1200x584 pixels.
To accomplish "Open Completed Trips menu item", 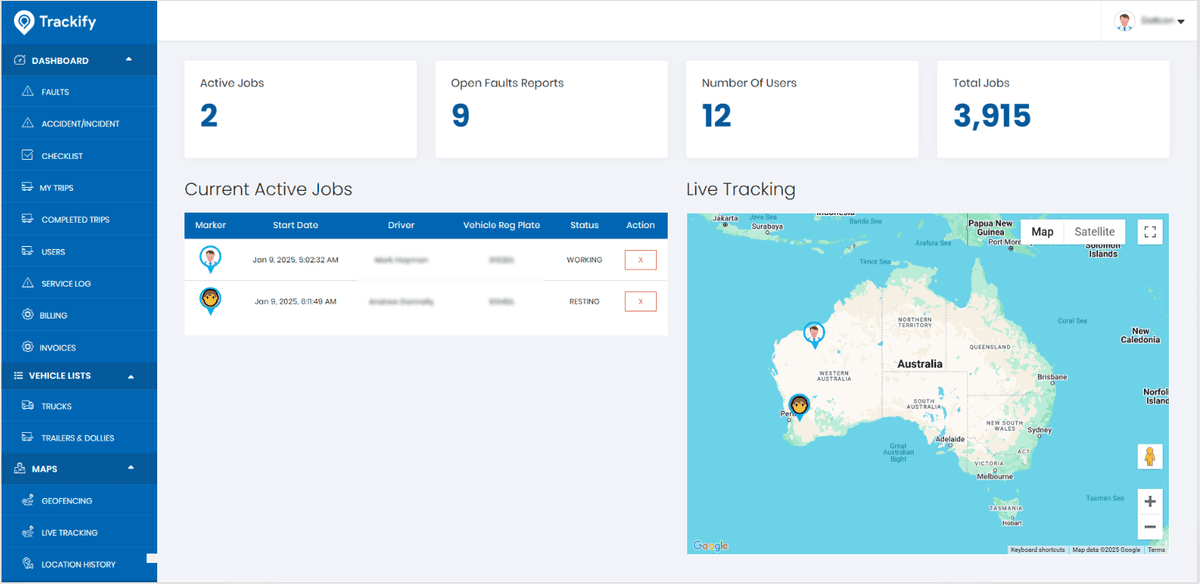I will pos(75,220).
